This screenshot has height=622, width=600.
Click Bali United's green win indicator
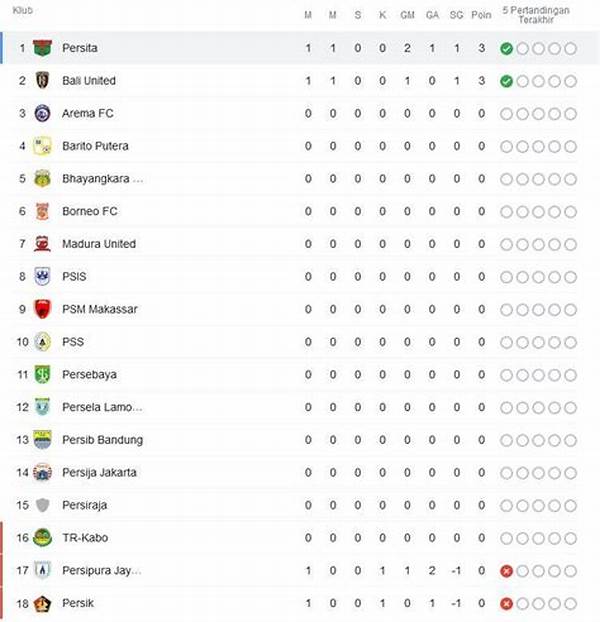(x=507, y=81)
